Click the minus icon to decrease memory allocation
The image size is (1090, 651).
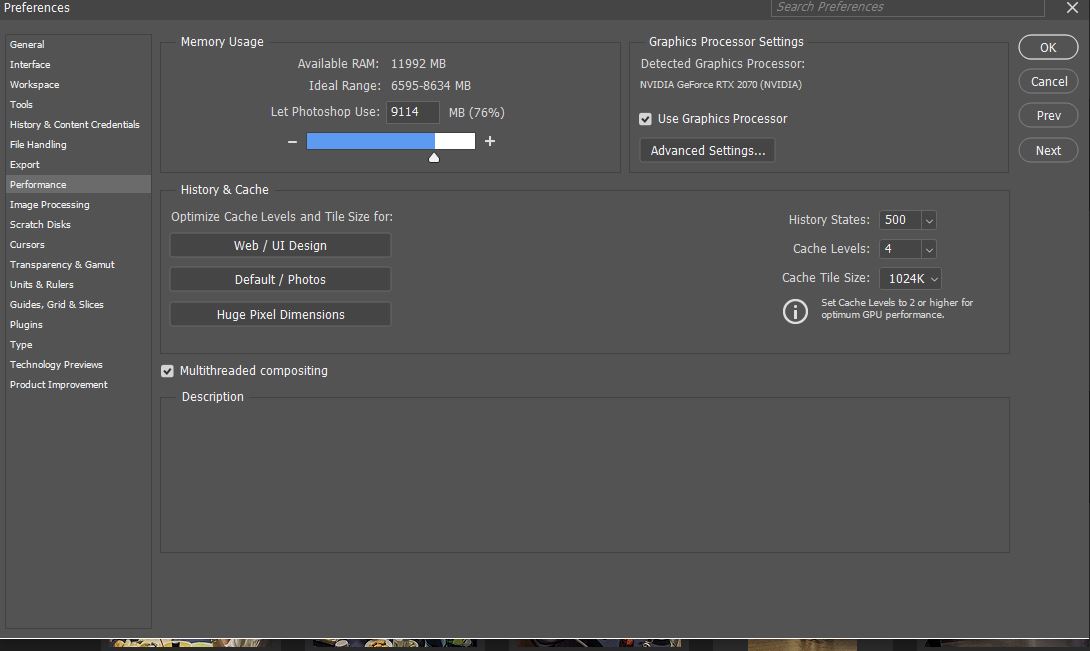[x=291, y=141]
